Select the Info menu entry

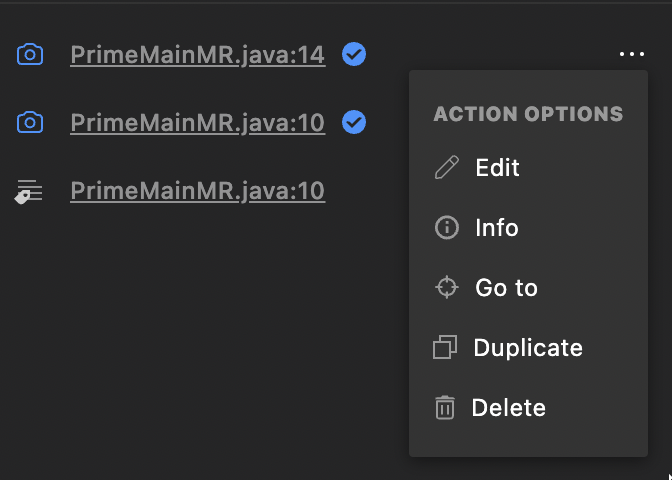click(x=496, y=228)
